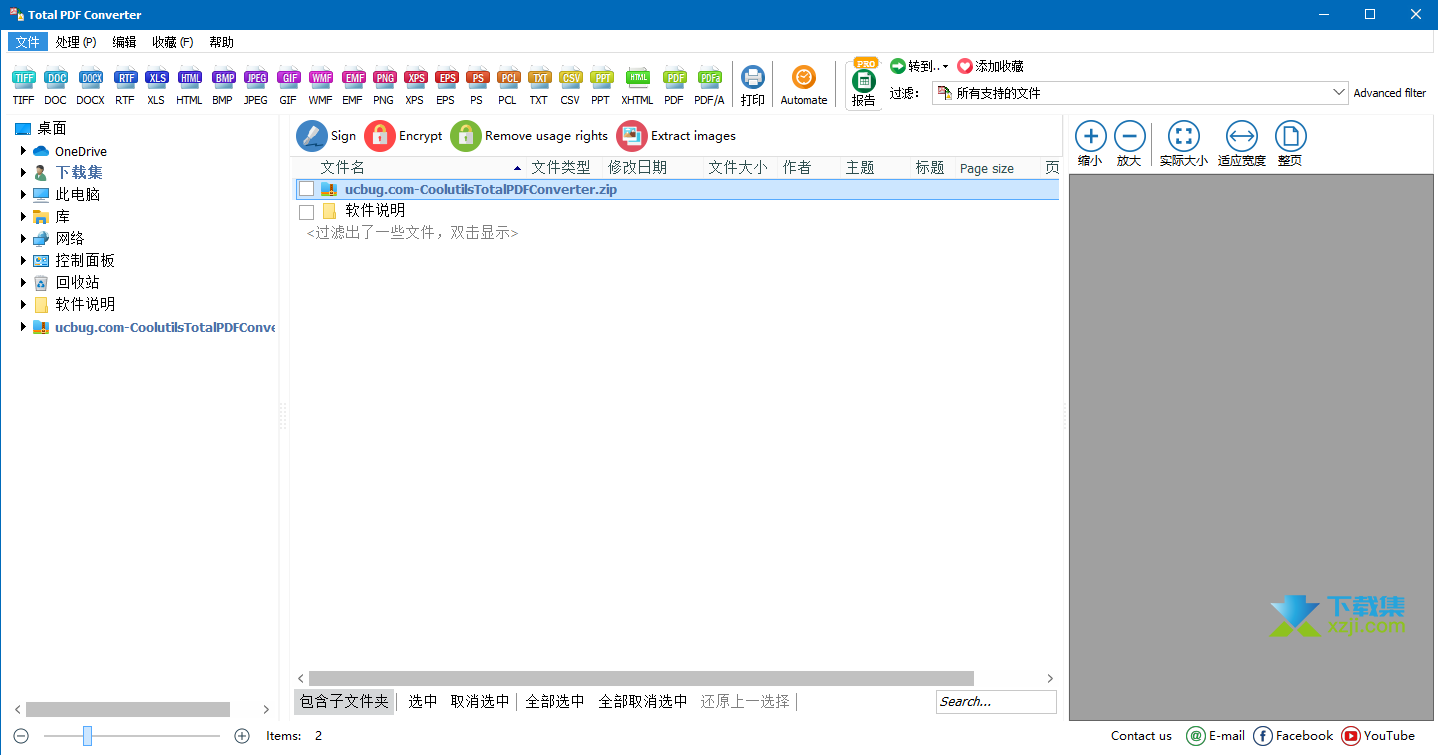Viewport: 1438px width, 755px height.
Task: Choose GIF output format icon
Action: coord(289,78)
